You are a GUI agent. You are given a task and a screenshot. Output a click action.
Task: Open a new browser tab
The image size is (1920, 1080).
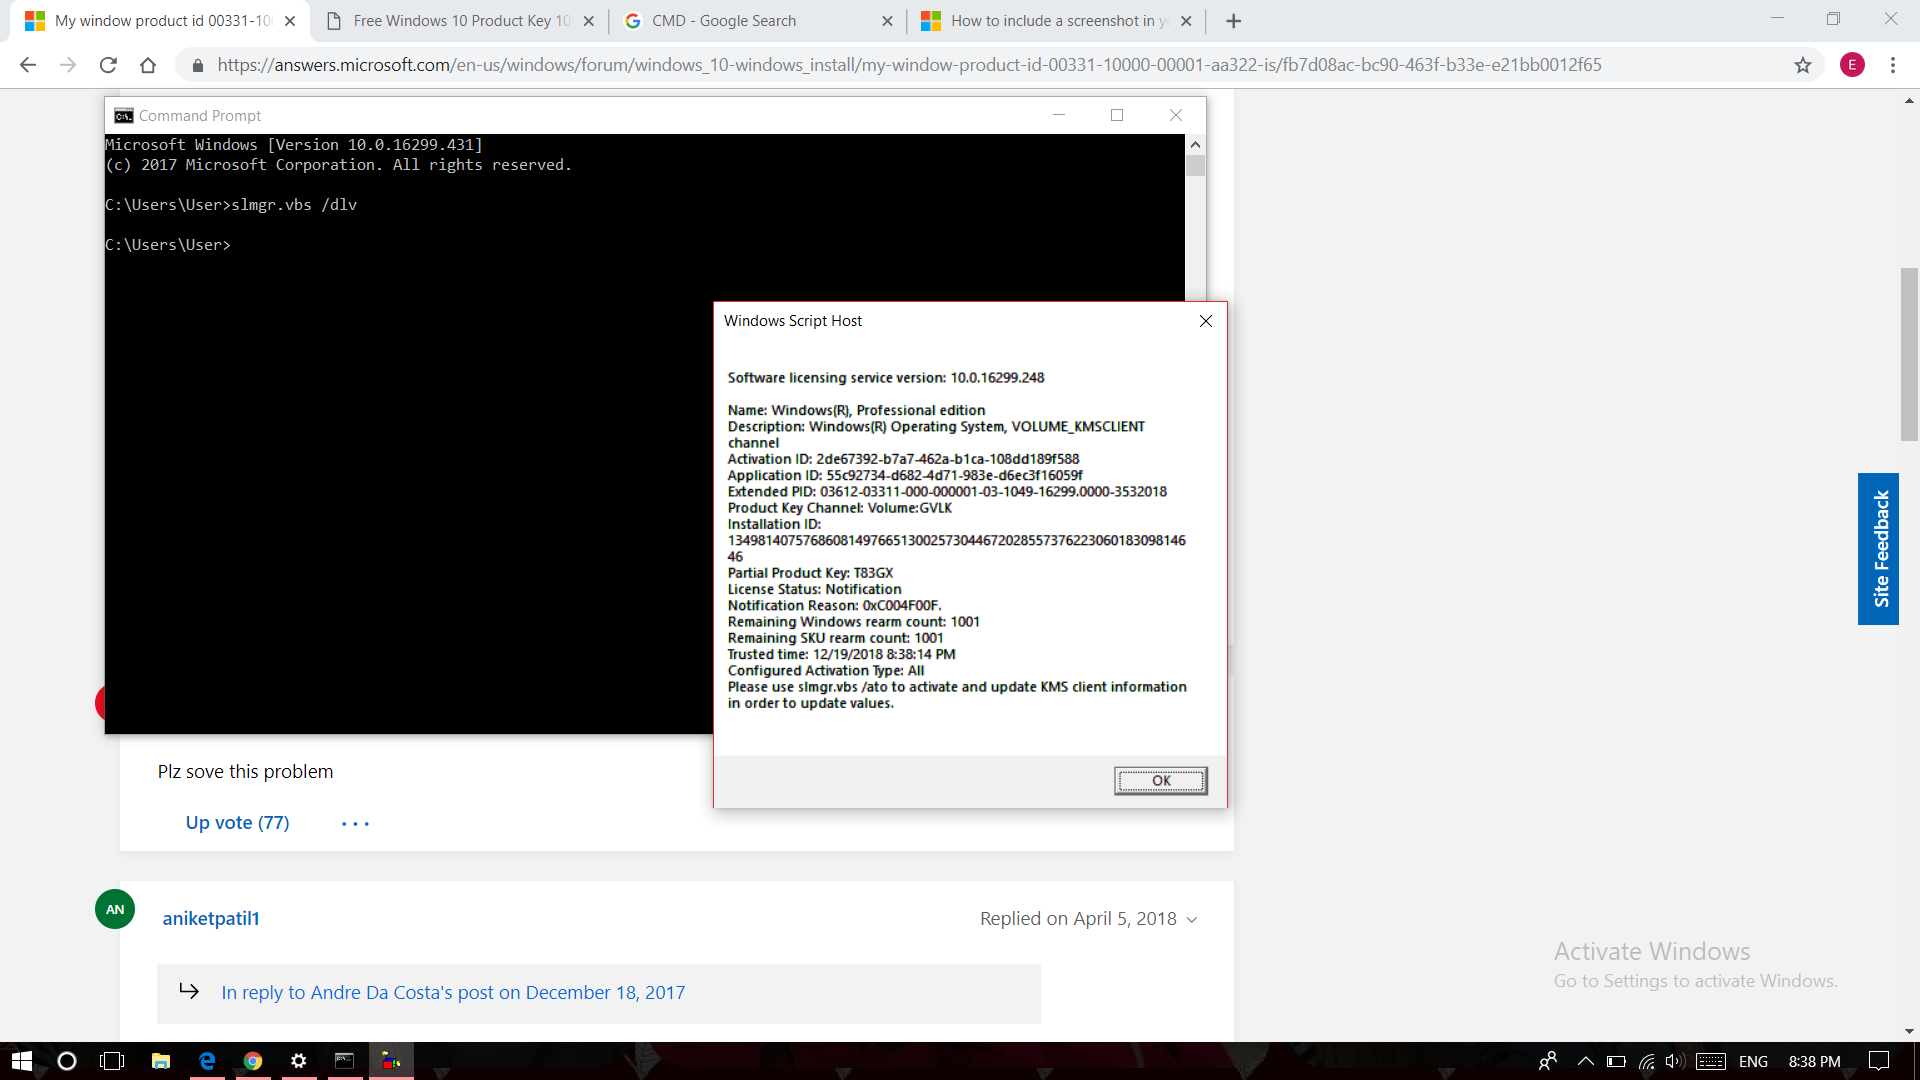click(1233, 21)
